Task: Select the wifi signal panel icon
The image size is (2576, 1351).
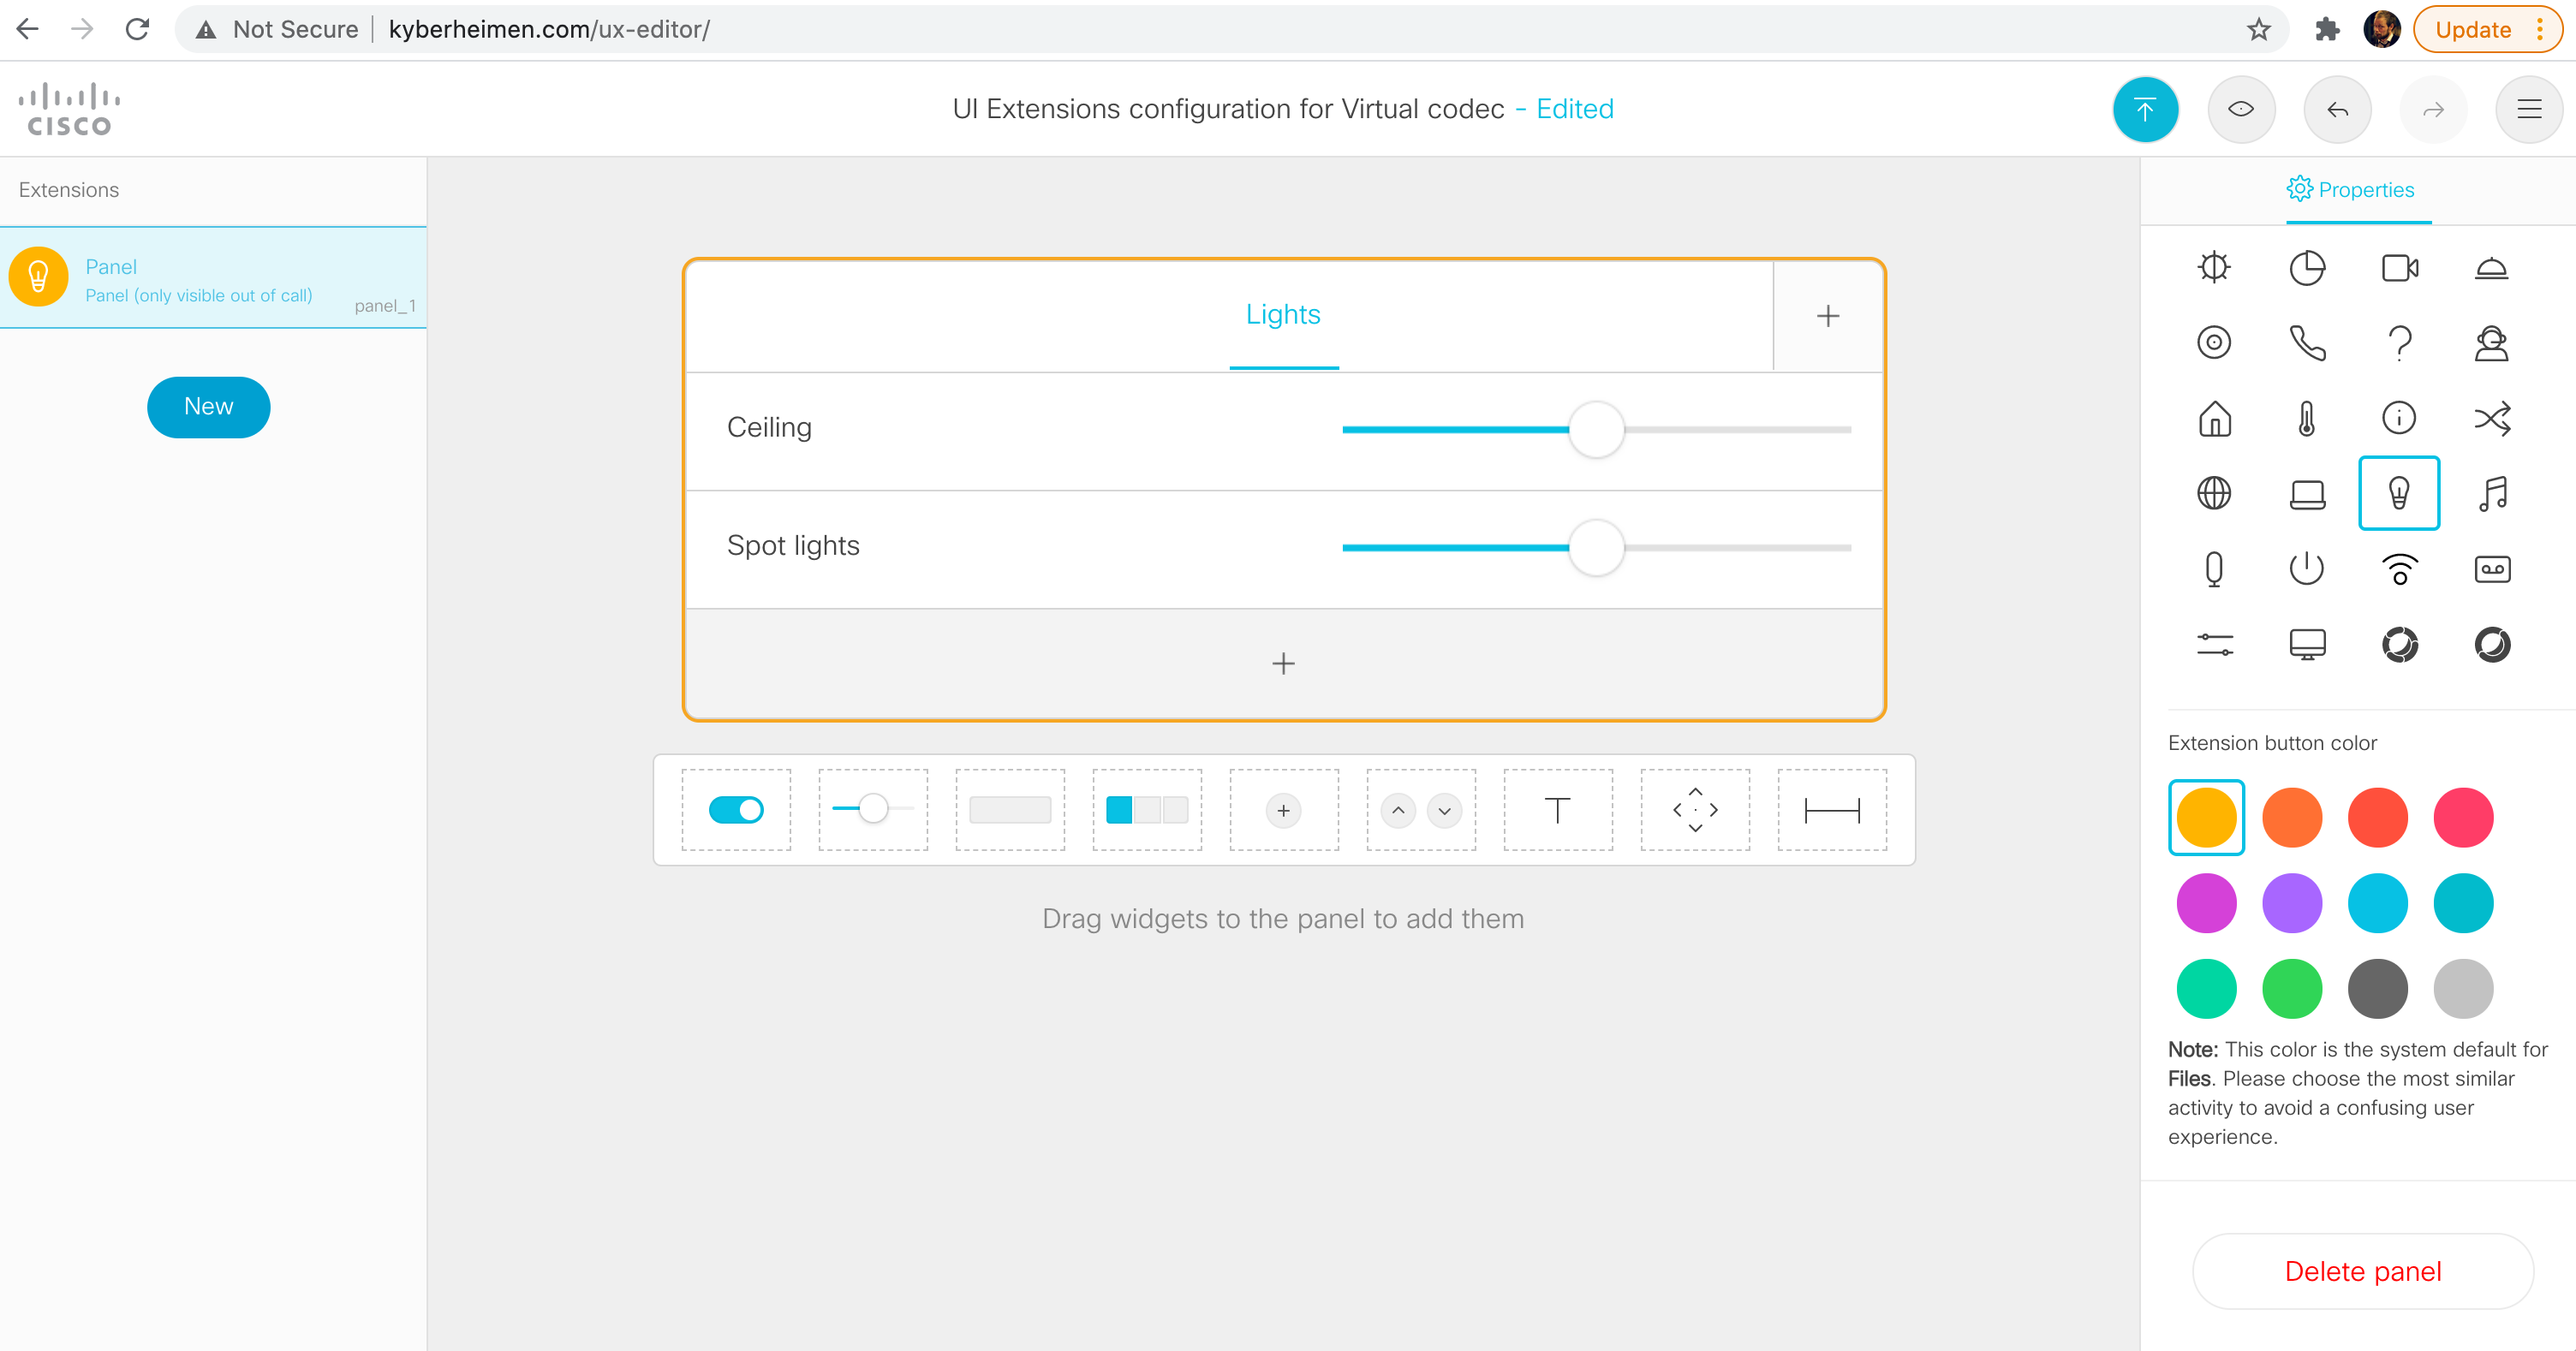Action: [x=2399, y=569]
